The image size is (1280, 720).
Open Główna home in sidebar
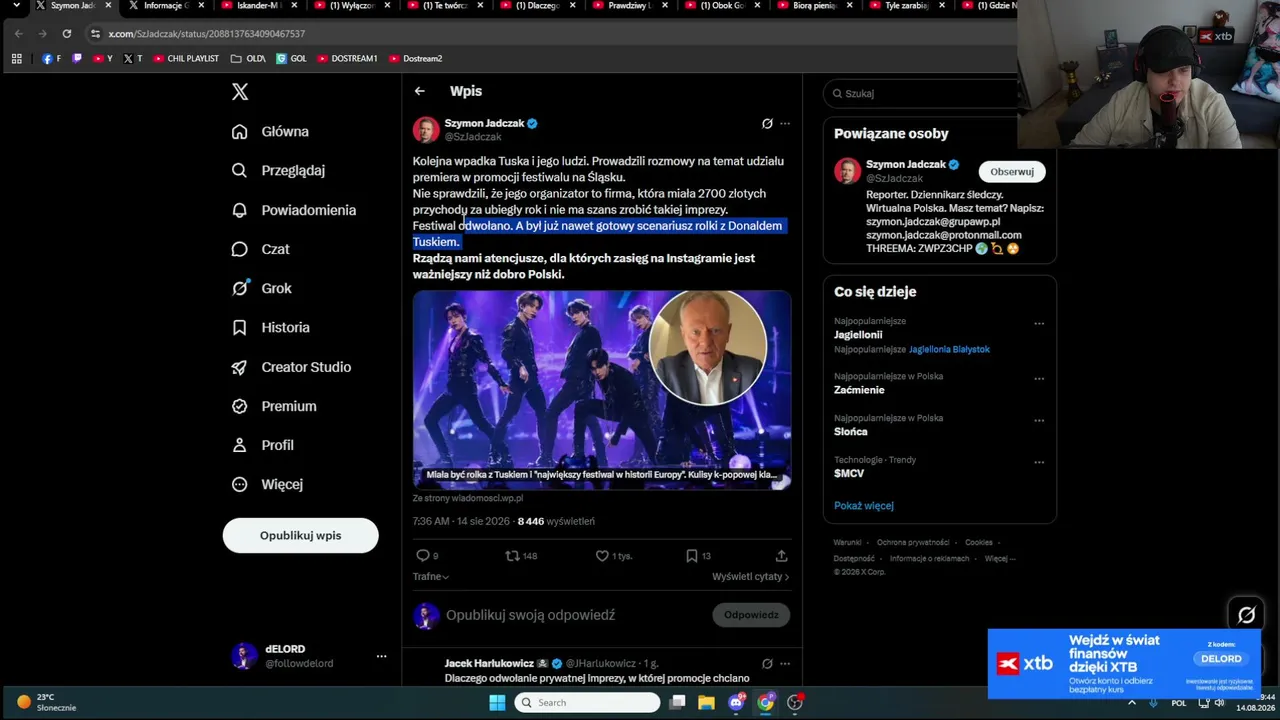click(x=270, y=131)
